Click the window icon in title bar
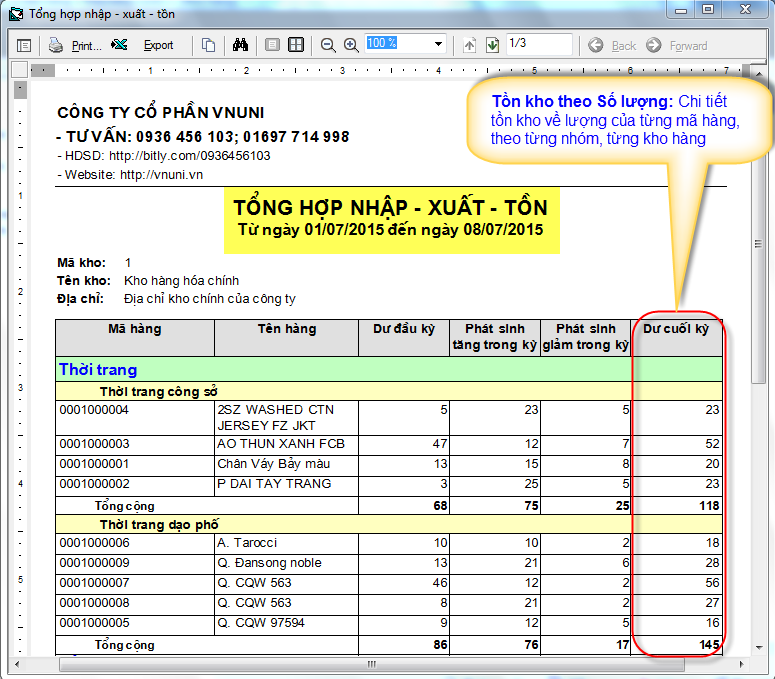 (x=14, y=14)
